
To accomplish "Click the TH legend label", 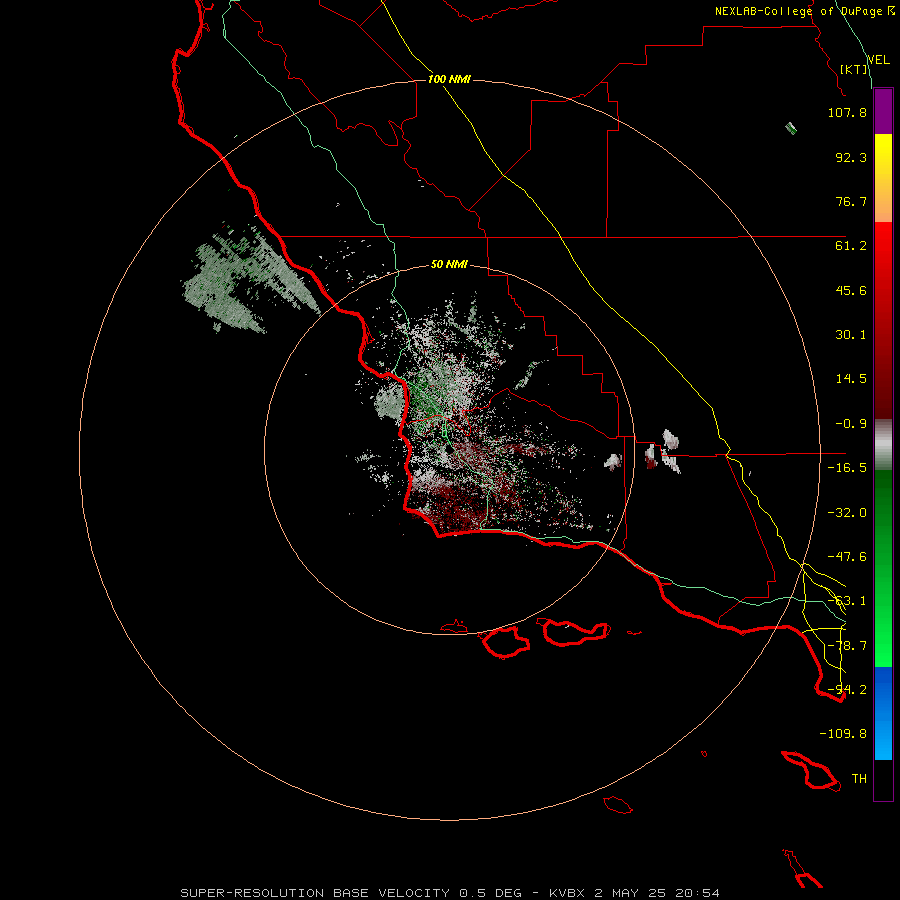I will [x=859, y=779].
